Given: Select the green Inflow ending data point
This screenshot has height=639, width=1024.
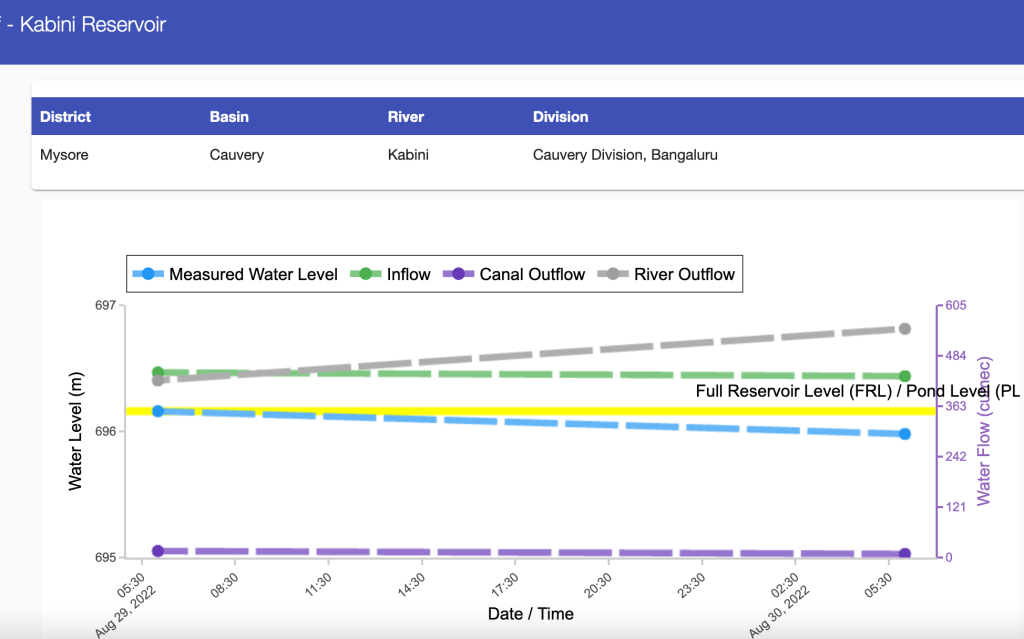Looking at the screenshot, I should pyautogui.click(x=905, y=376).
